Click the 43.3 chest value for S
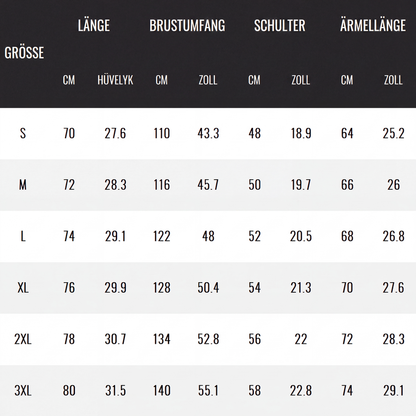 click(x=208, y=133)
